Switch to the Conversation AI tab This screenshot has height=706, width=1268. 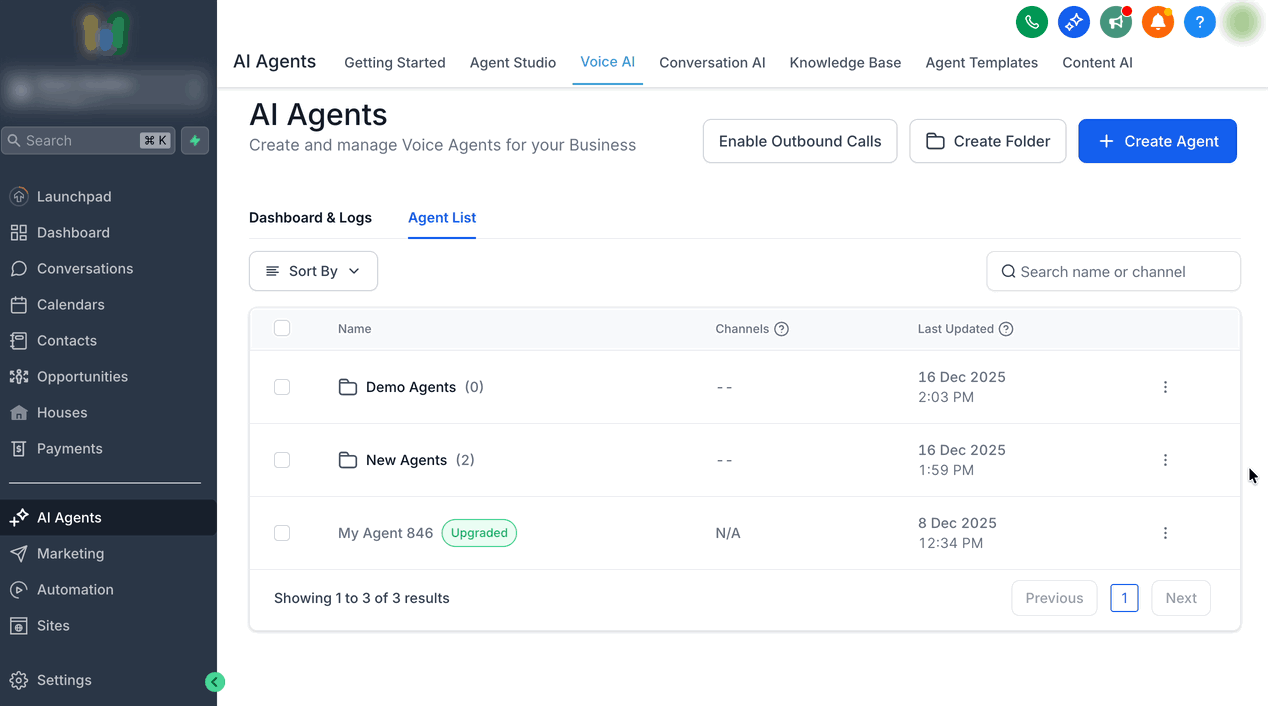[x=712, y=62]
